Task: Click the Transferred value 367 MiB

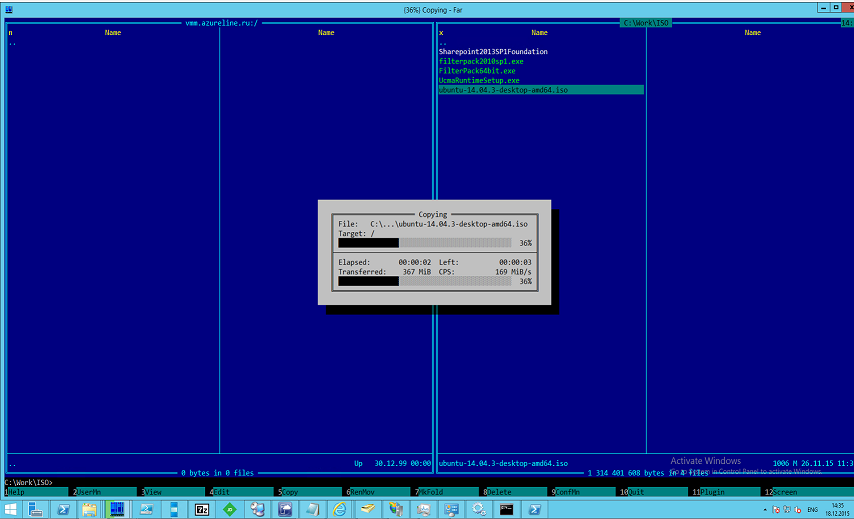Action: pos(417,272)
